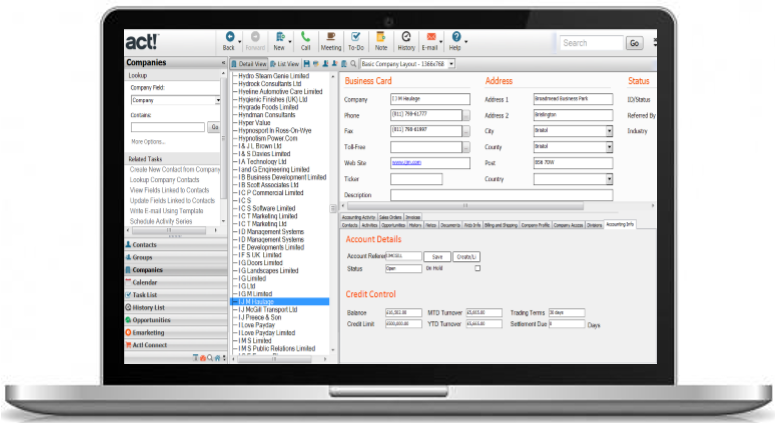Collapse the Companies side panel with arrow
778x428 pixels.
coord(223,63)
